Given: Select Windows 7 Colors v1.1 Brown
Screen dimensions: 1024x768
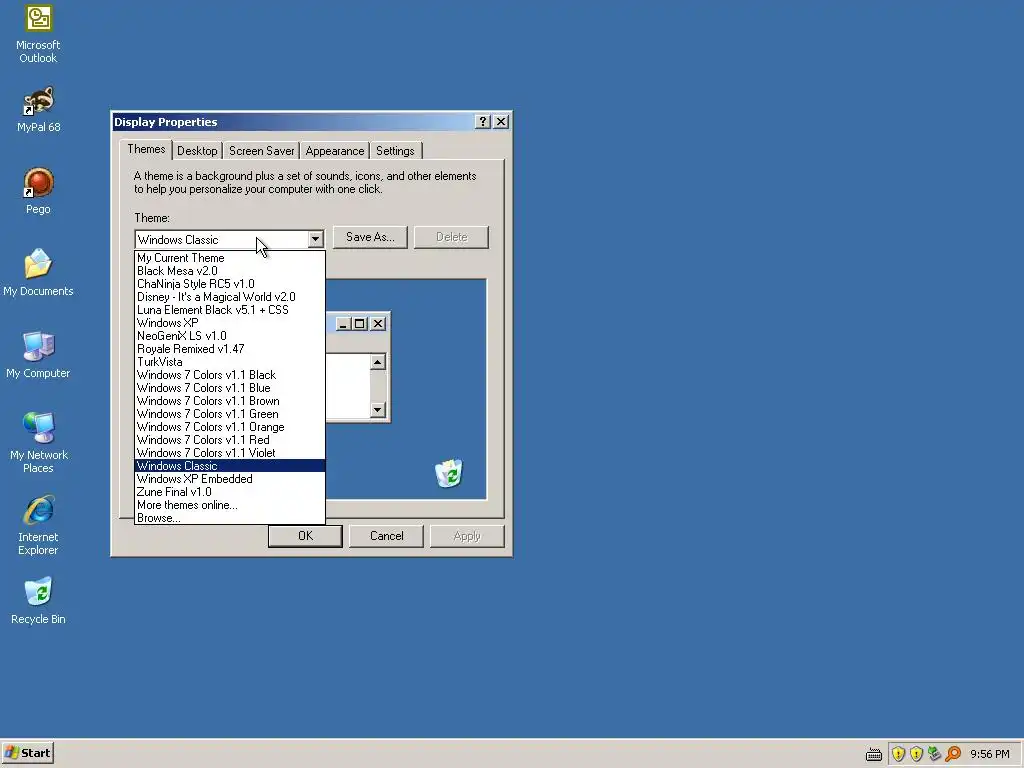Looking at the screenshot, I should (x=230, y=401).
